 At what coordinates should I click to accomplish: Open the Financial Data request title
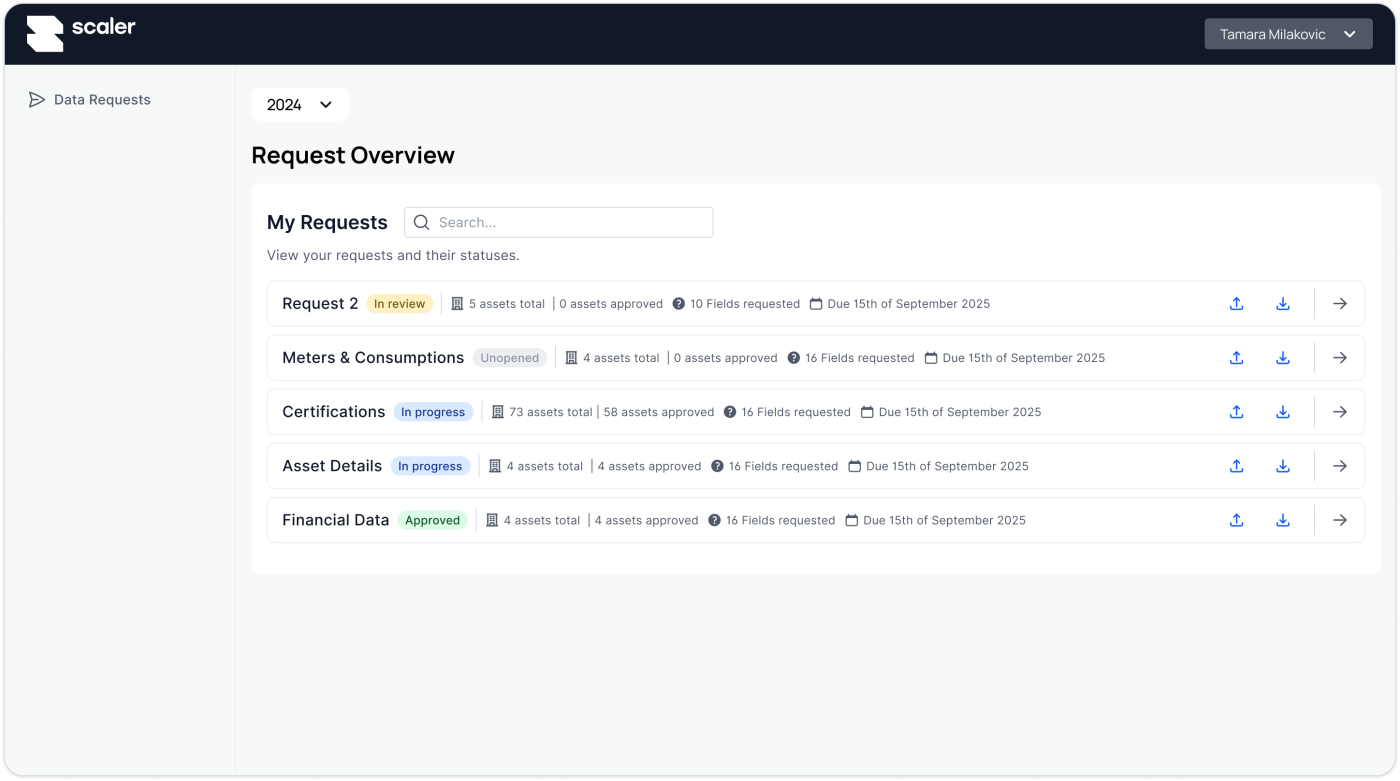tap(335, 520)
